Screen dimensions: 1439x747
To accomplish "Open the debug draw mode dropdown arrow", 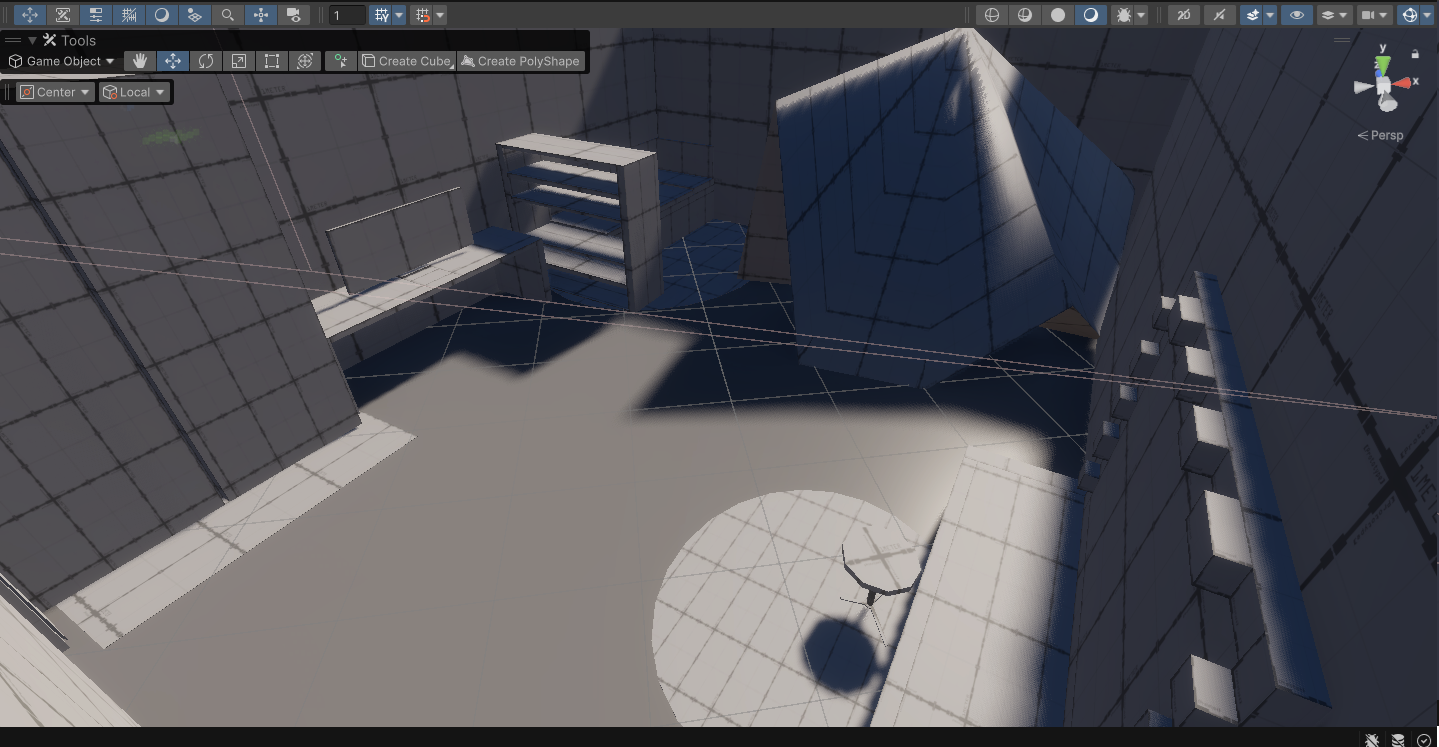I will pos(1141,15).
